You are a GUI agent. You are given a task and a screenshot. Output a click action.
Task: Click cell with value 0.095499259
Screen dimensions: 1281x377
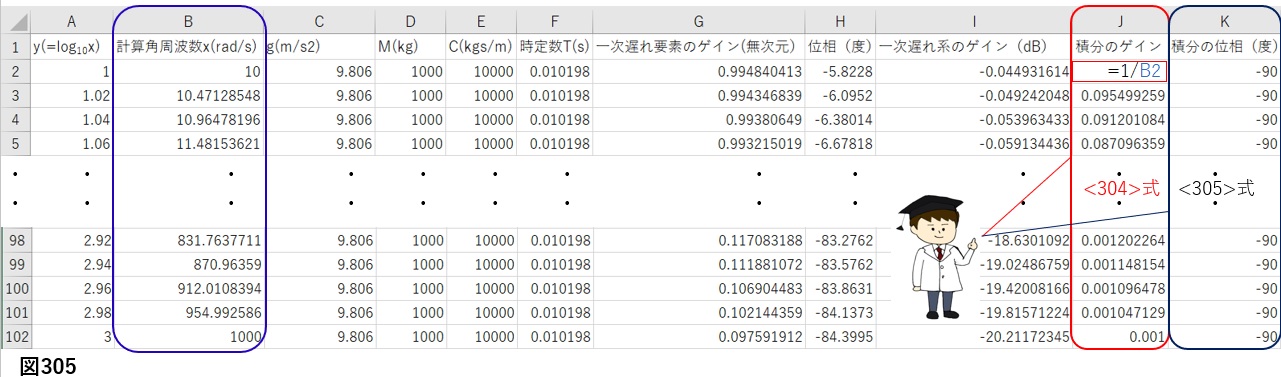[1119, 96]
